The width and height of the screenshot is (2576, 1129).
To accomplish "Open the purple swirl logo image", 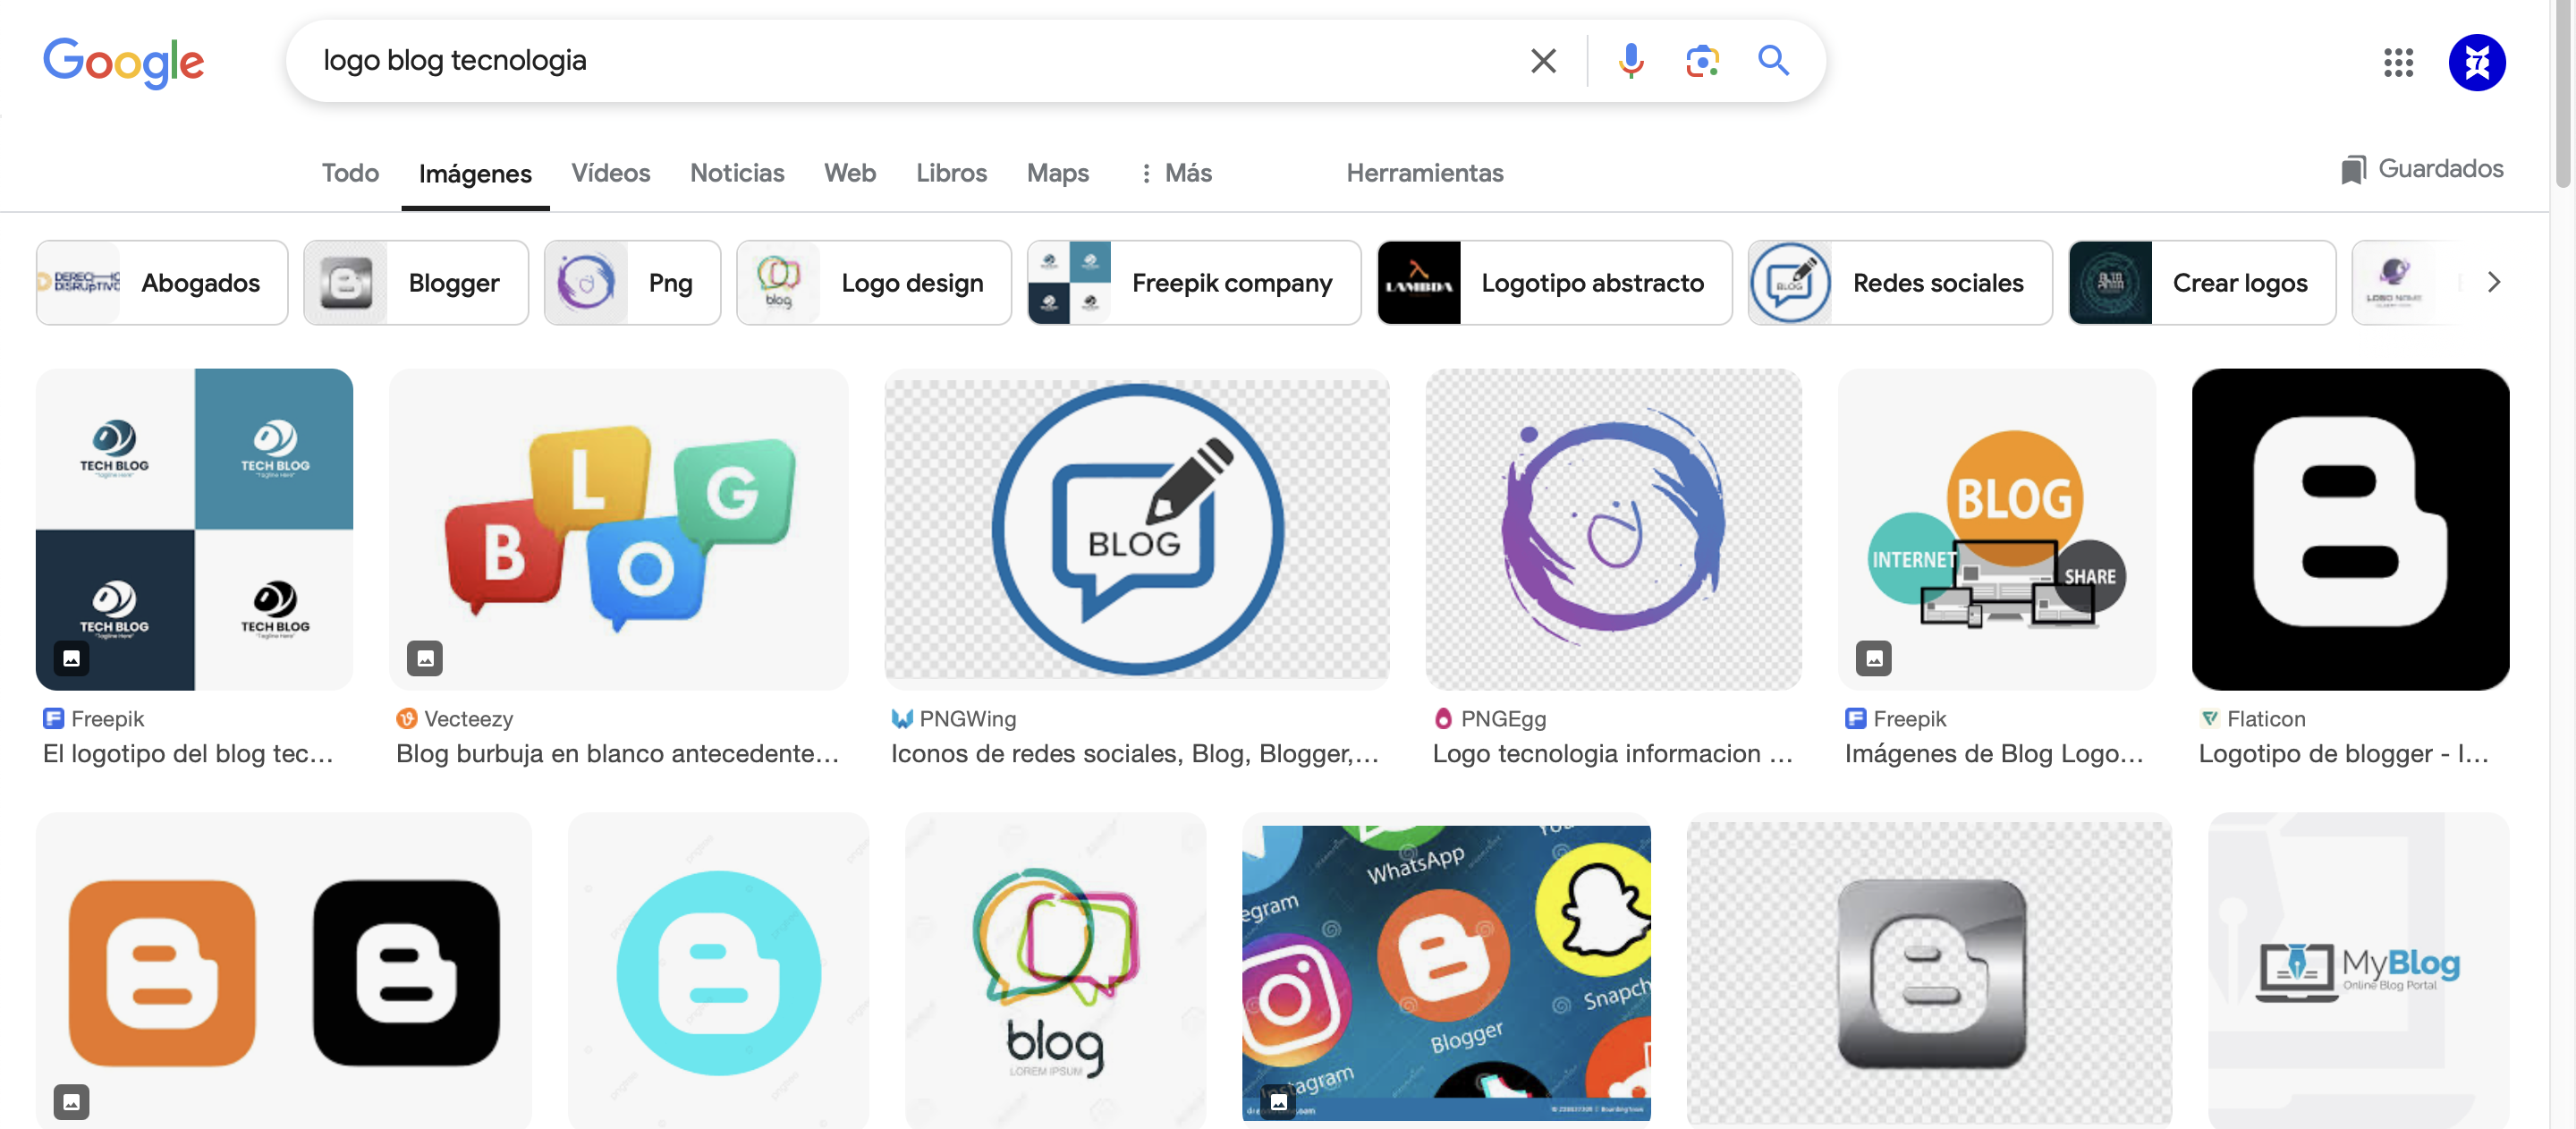I will coord(1613,529).
